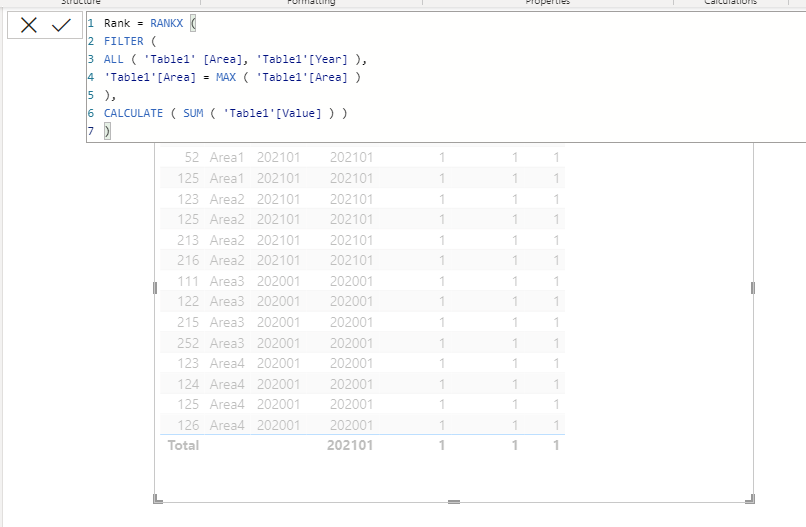Click the Total row label
This screenshot has width=806, height=527.
tap(183, 445)
